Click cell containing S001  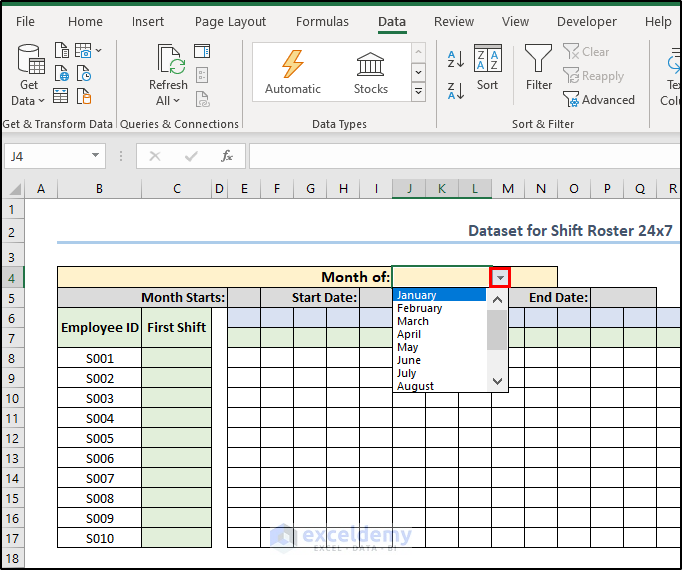(100, 359)
